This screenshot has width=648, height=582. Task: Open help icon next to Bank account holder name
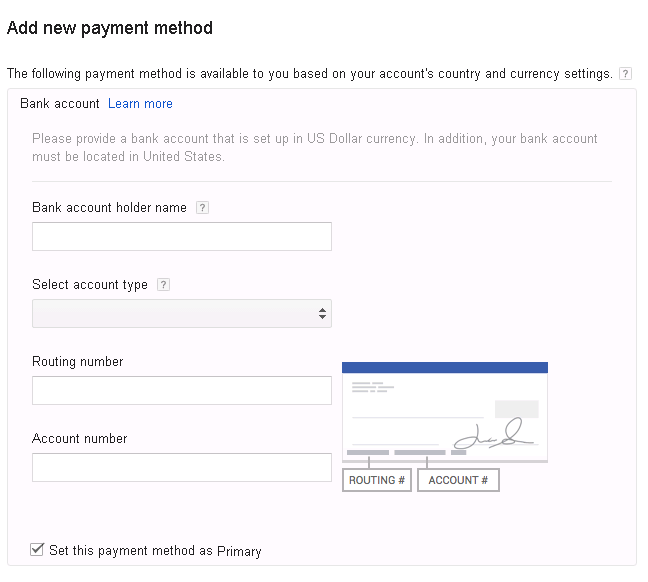[202, 208]
